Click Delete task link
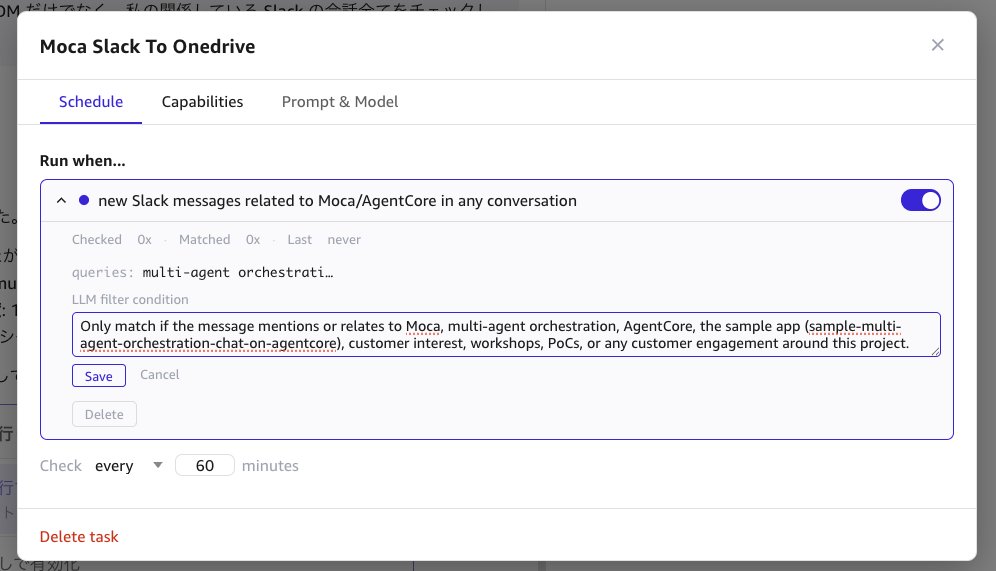Image resolution: width=996 pixels, height=571 pixels. click(x=79, y=537)
